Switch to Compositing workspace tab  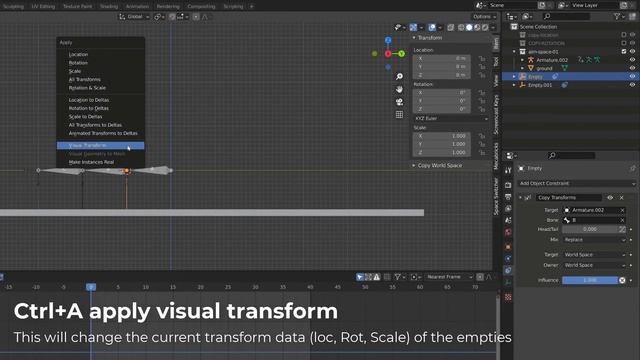click(201, 6)
